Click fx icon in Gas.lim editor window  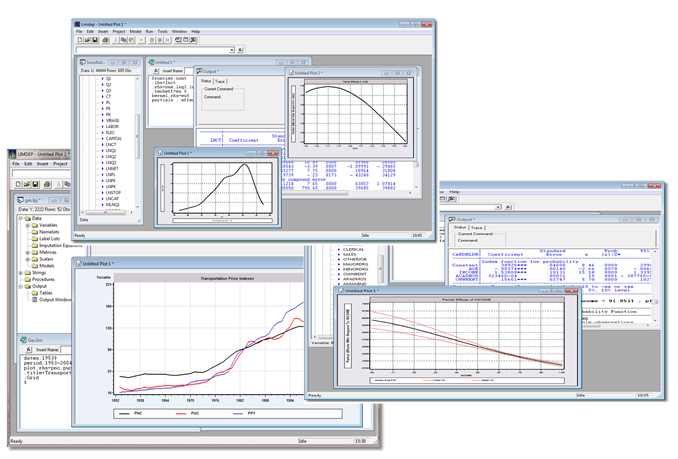(29, 349)
